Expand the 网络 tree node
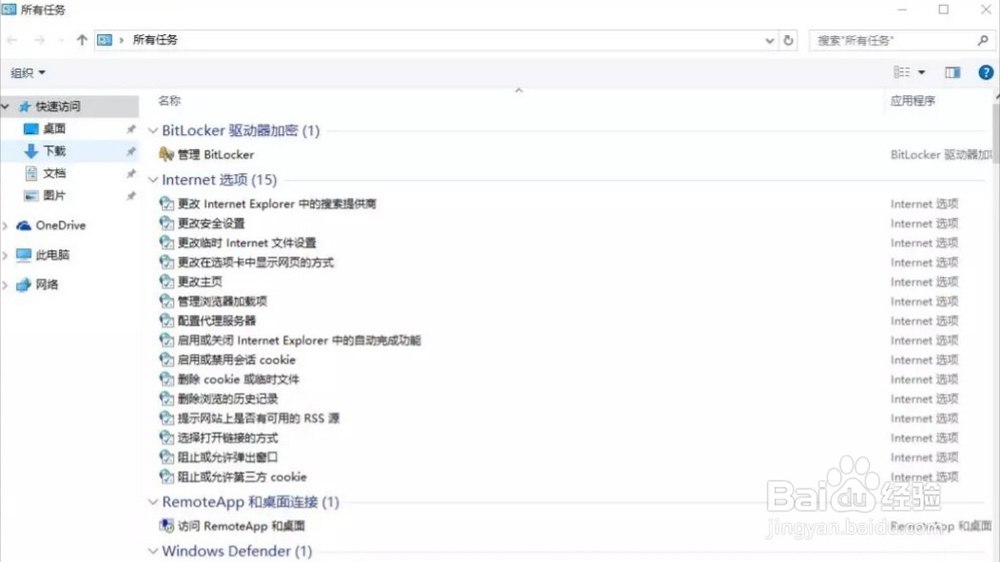This screenshot has height=562, width=1000. point(6,285)
